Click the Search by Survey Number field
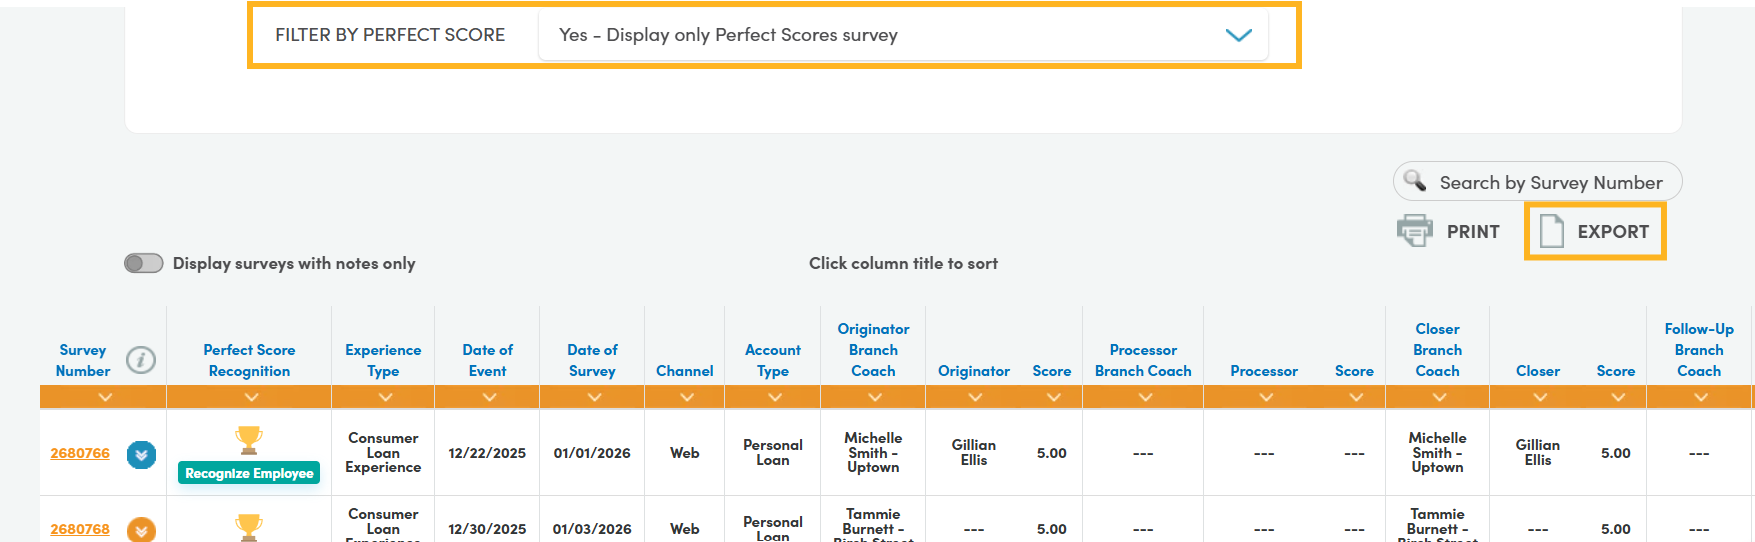Image resolution: width=1755 pixels, height=542 pixels. [1550, 182]
